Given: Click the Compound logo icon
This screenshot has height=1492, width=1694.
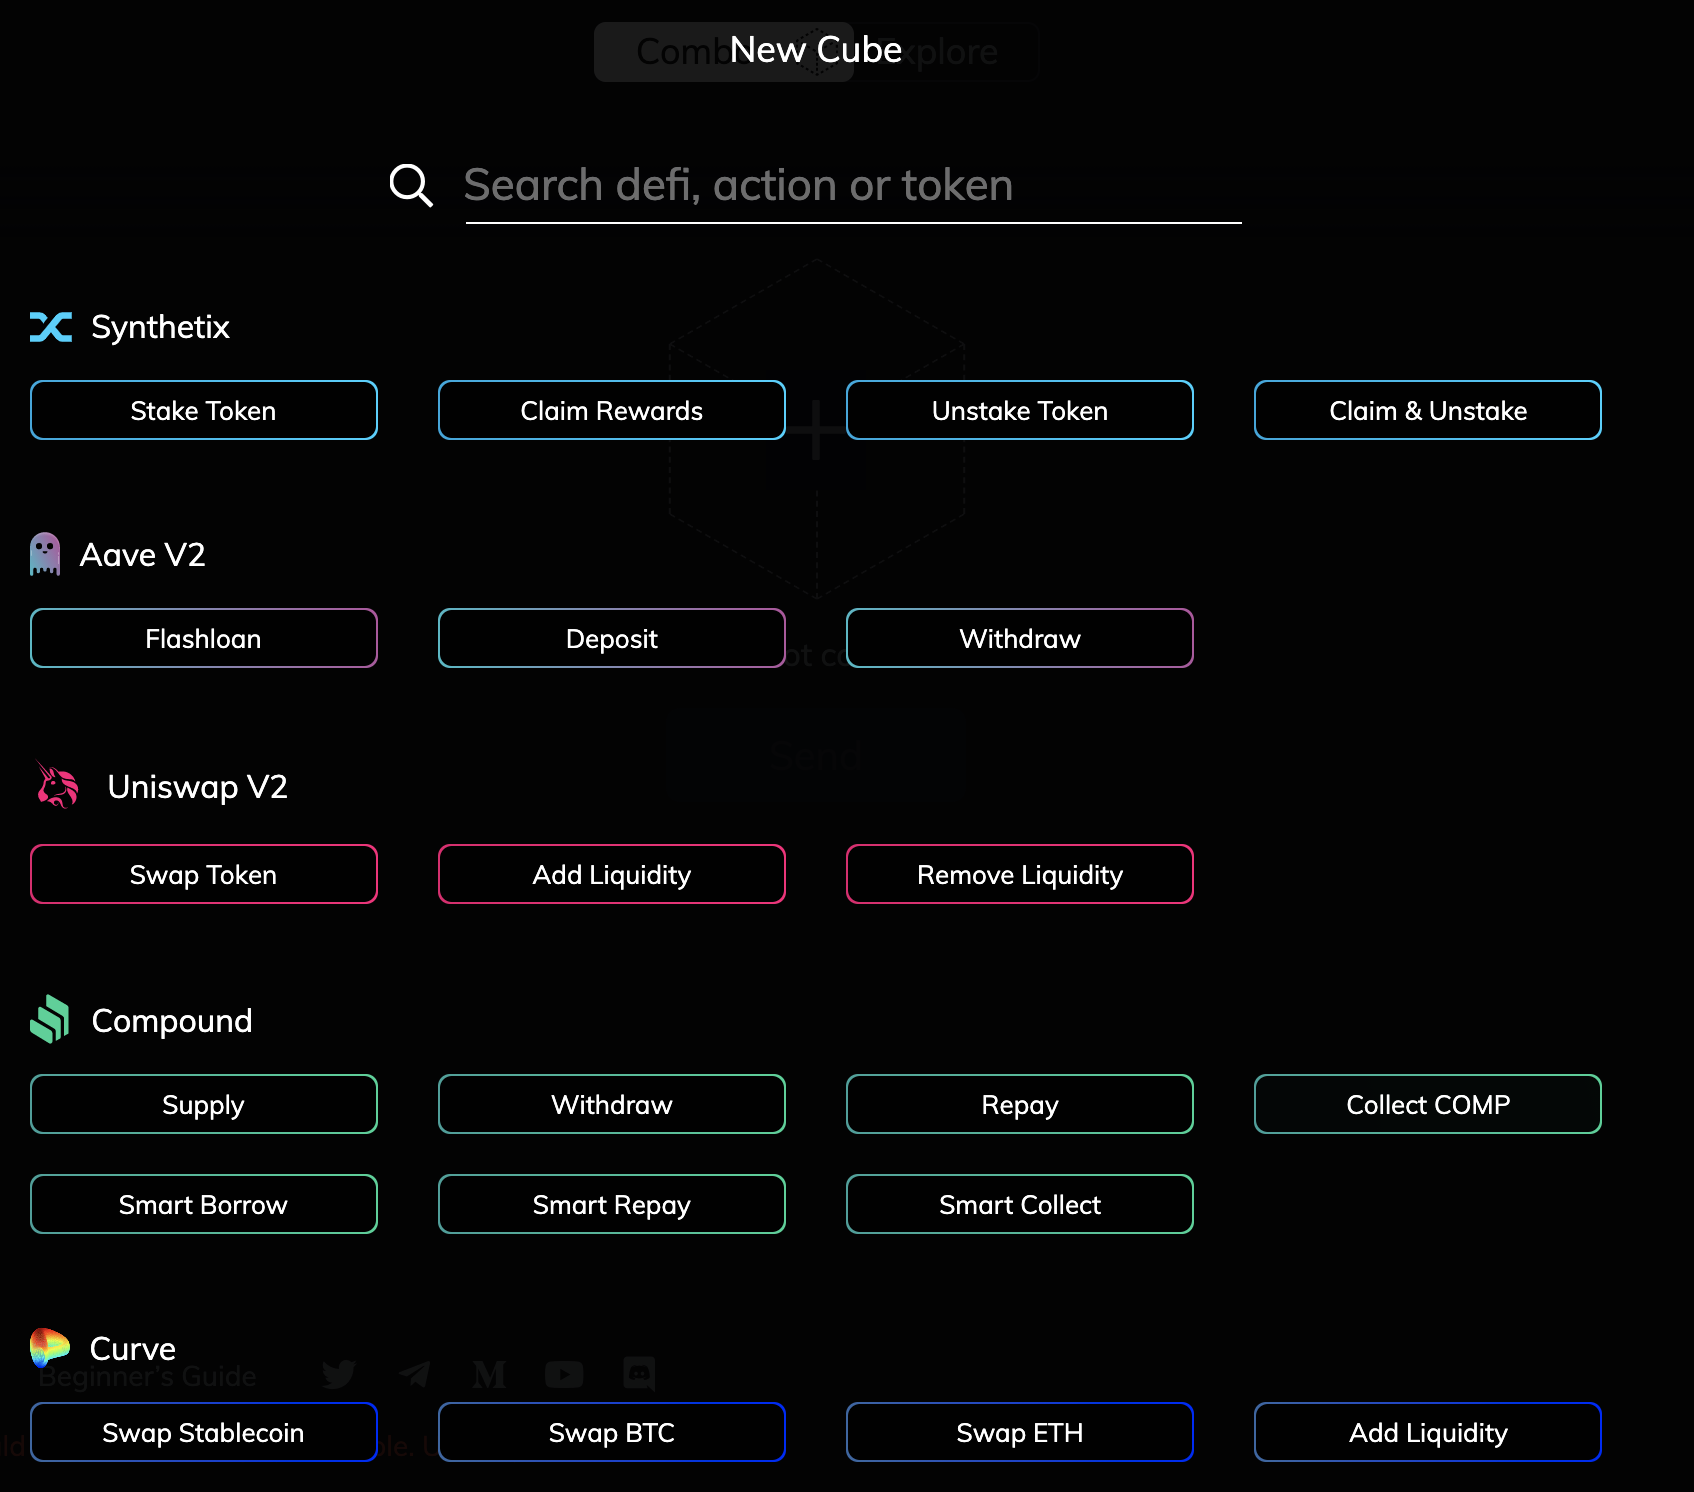Looking at the screenshot, I should click(x=50, y=1020).
